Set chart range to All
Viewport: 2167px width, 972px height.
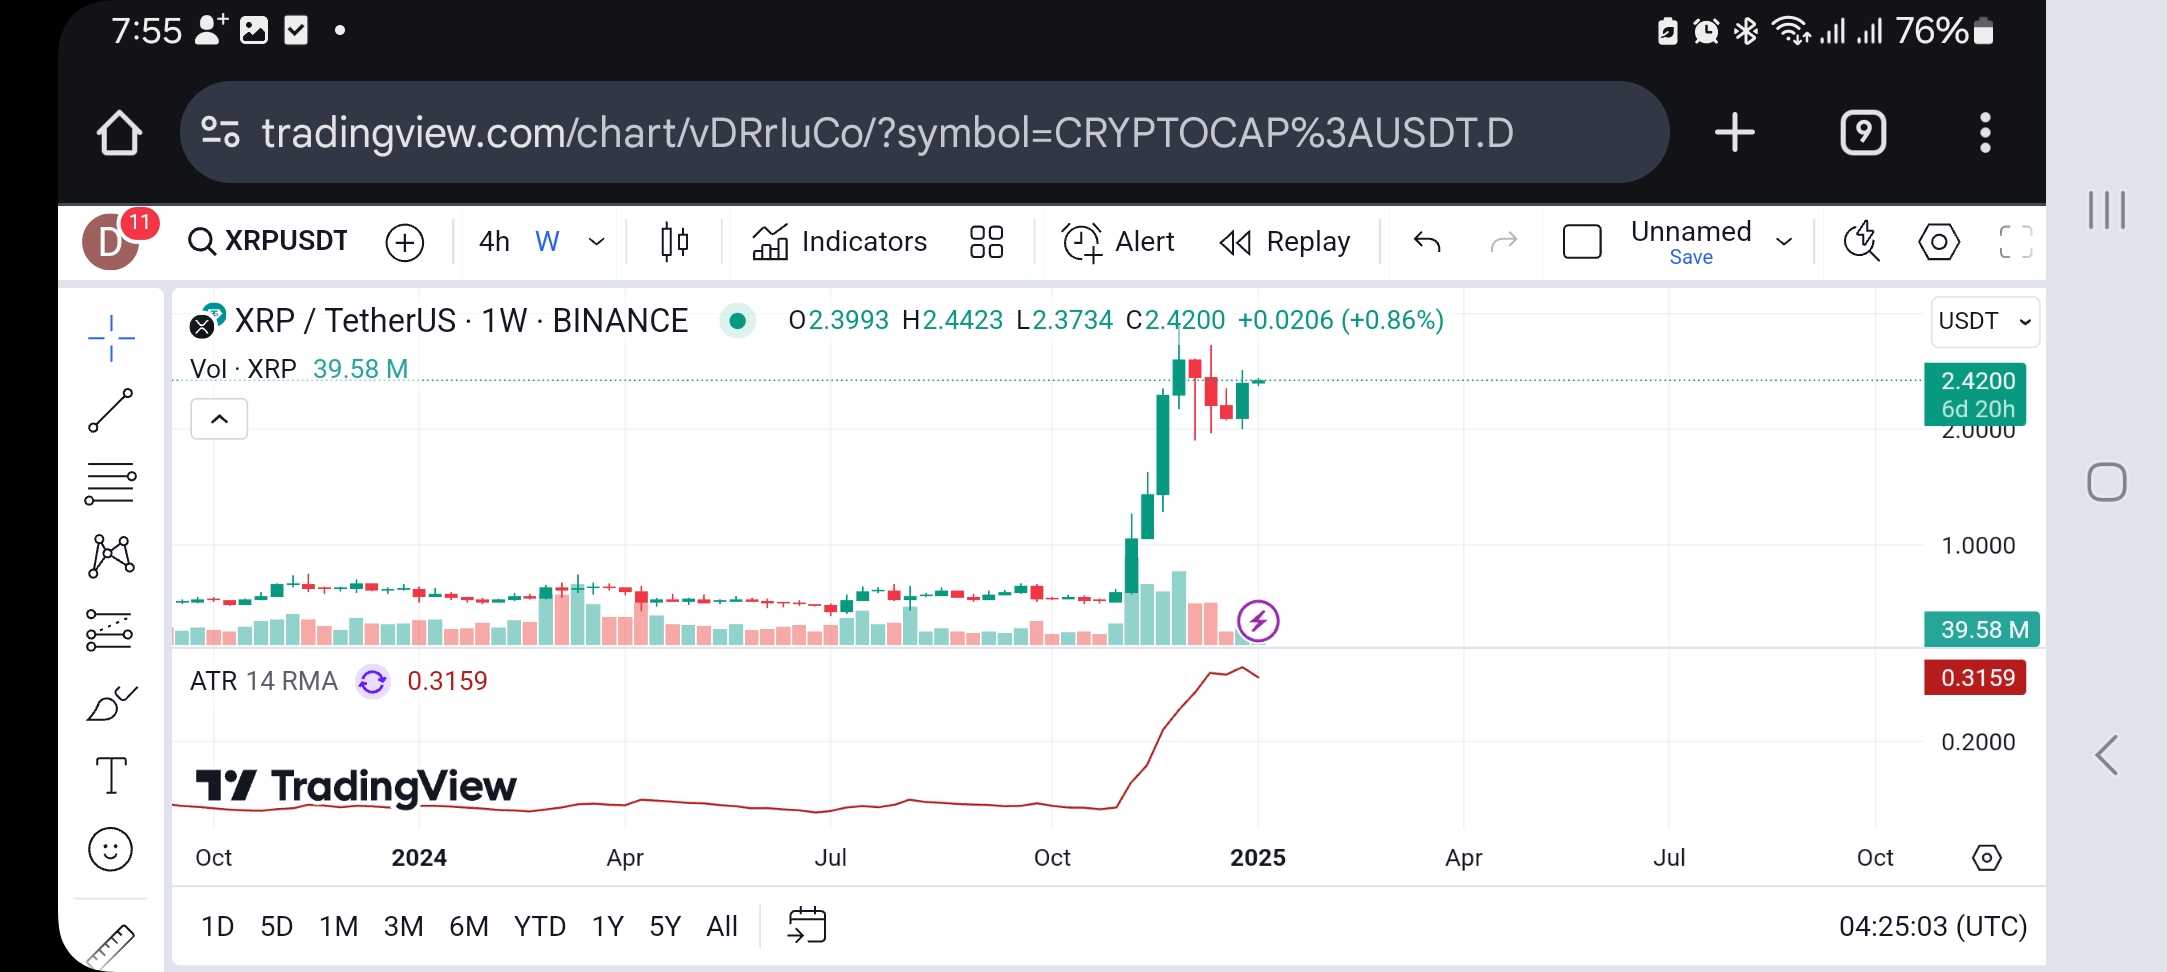(x=722, y=927)
